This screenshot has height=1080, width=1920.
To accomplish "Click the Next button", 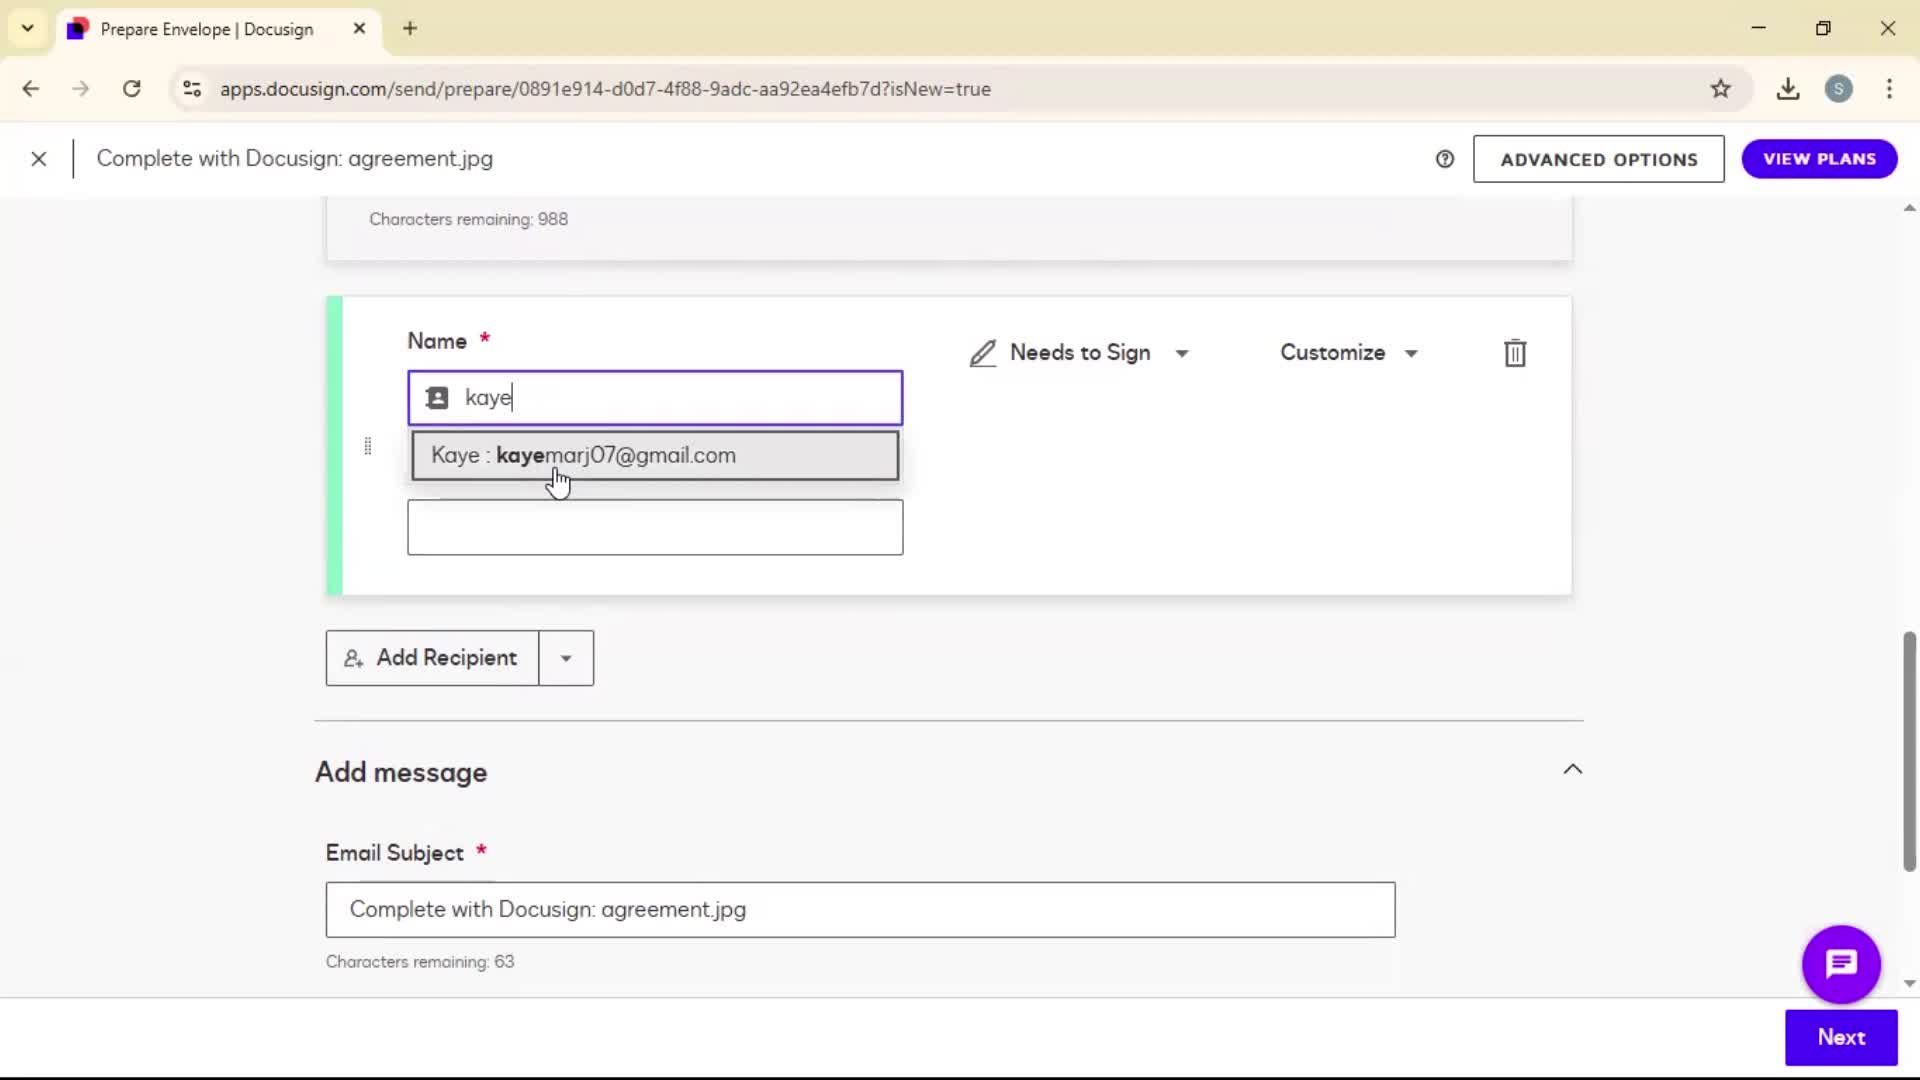I will (x=1841, y=1037).
